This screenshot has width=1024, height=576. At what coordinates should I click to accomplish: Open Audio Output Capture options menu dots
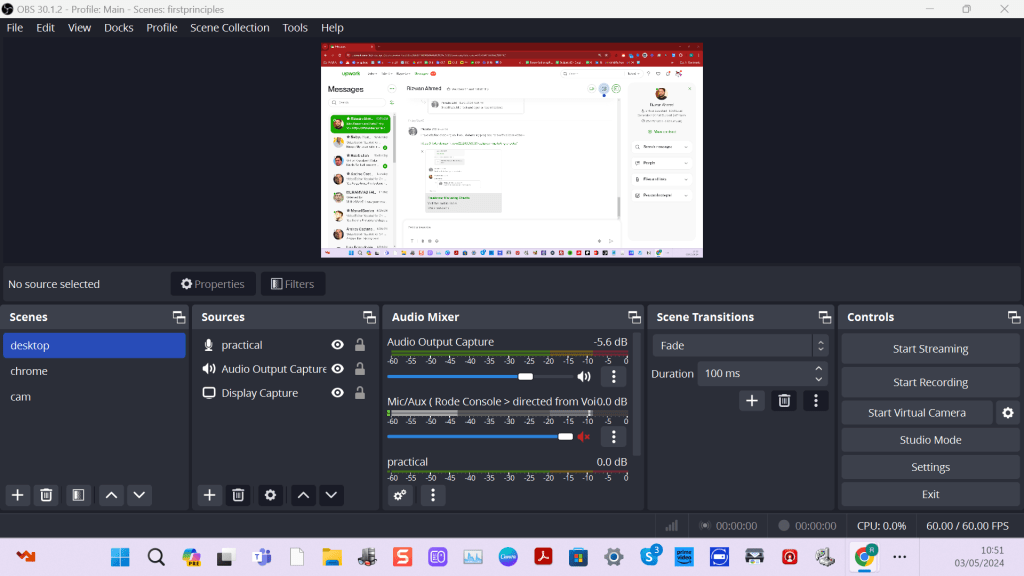pos(613,376)
